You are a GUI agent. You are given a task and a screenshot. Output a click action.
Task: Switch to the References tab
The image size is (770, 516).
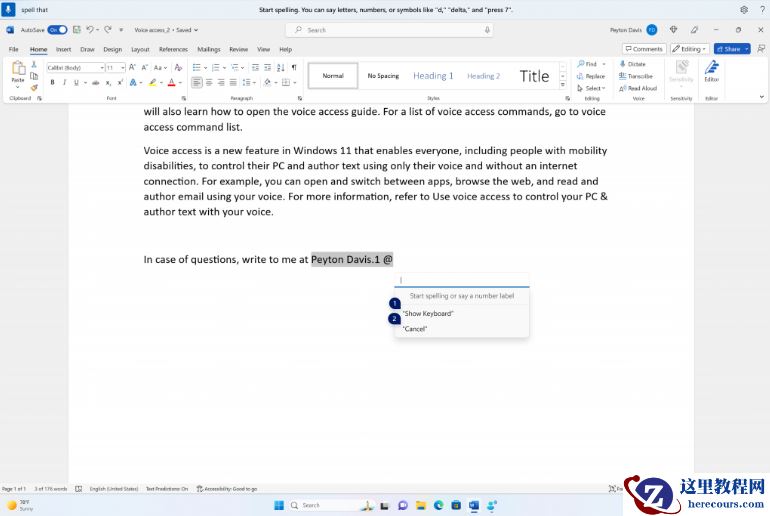tap(173, 49)
